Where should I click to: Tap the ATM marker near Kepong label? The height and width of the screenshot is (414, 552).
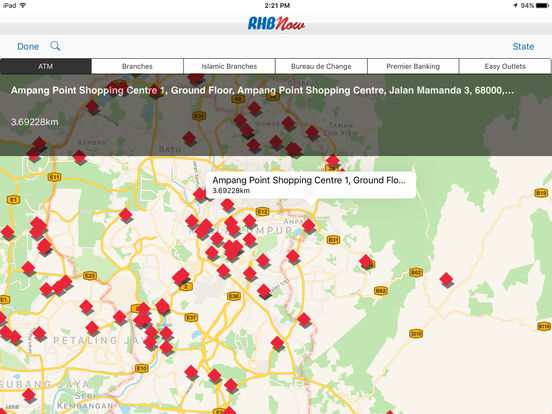[x=79, y=157]
